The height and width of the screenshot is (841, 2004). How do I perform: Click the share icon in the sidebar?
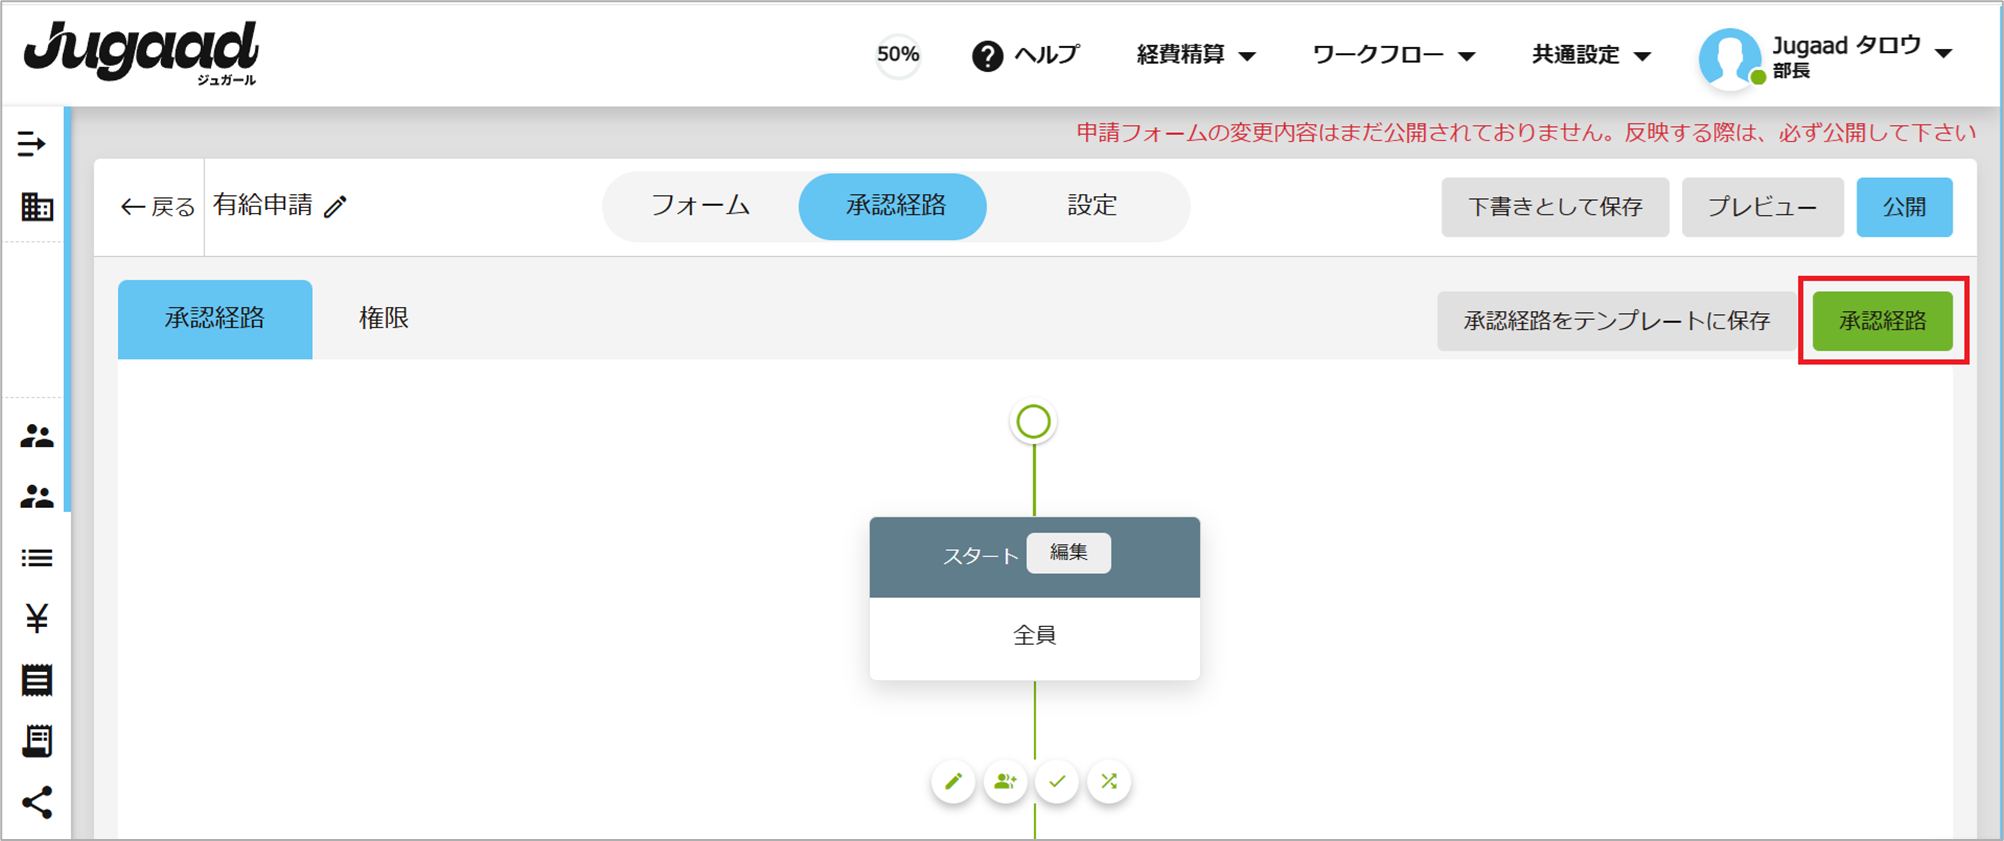click(37, 802)
